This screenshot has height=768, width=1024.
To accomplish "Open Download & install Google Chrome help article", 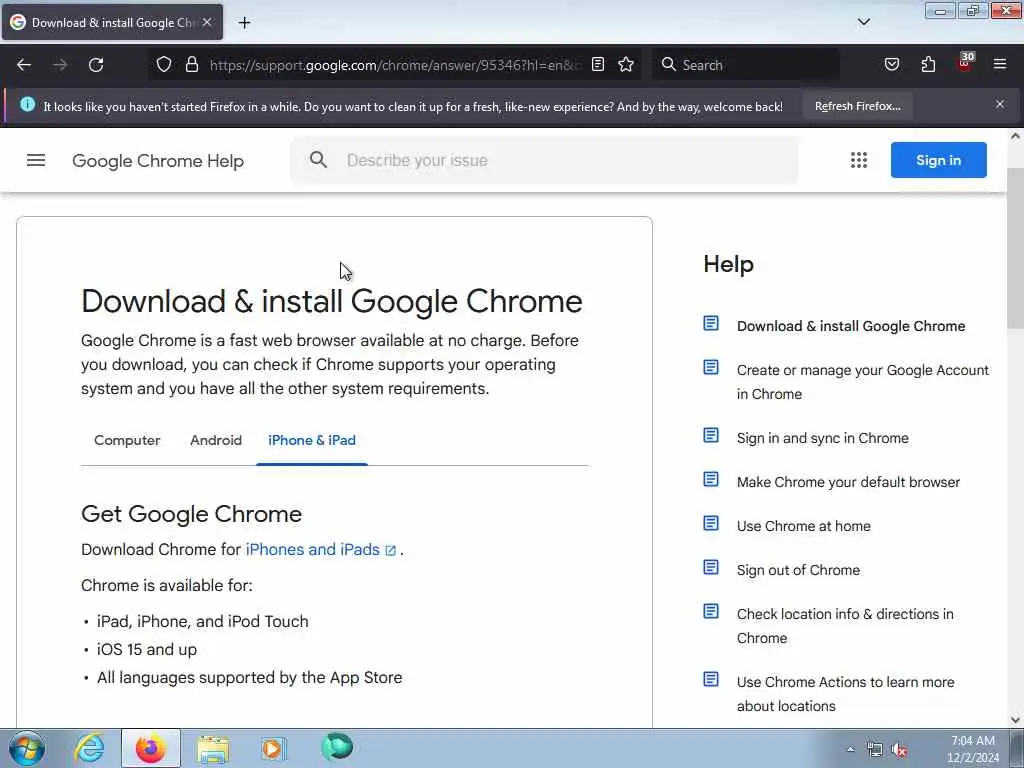I will click(x=850, y=326).
